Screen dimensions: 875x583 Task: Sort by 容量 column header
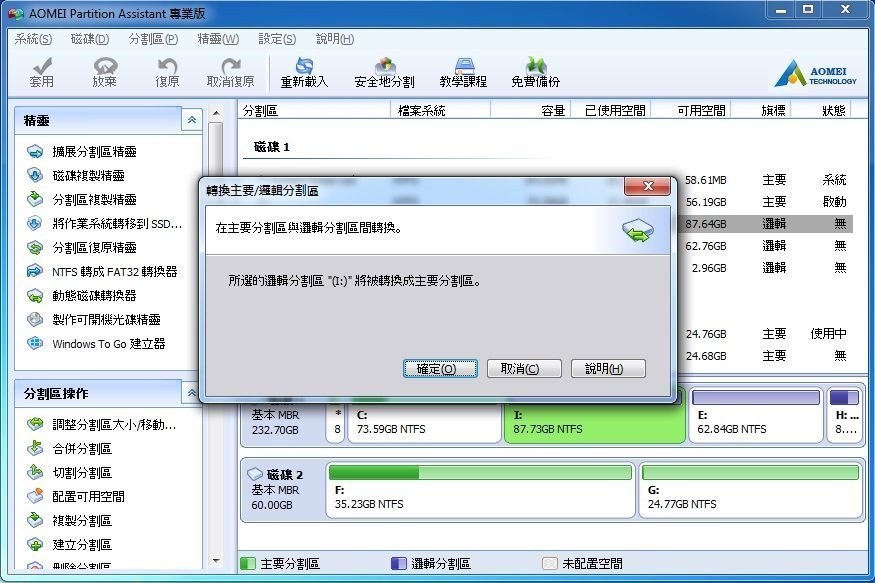530,110
